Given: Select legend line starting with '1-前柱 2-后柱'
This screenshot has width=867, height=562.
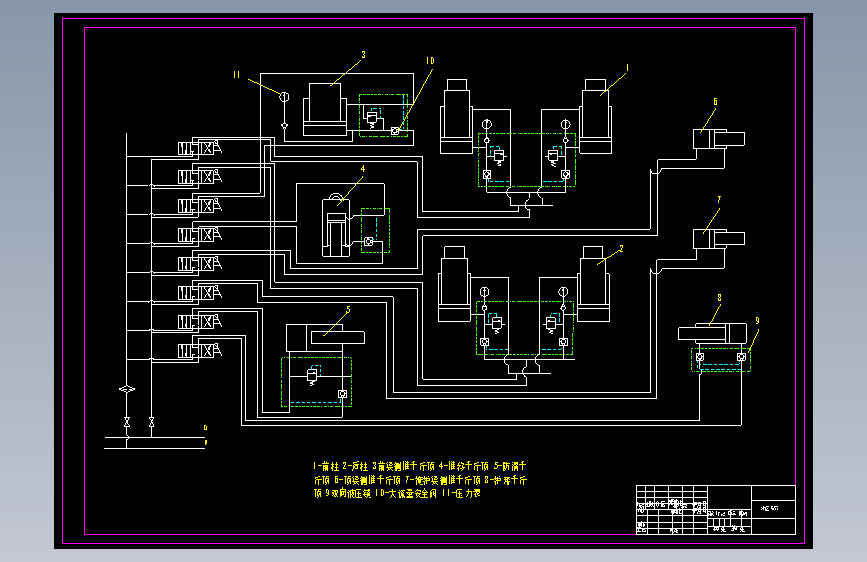Looking at the screenshot, I should [x=419, y=466].
